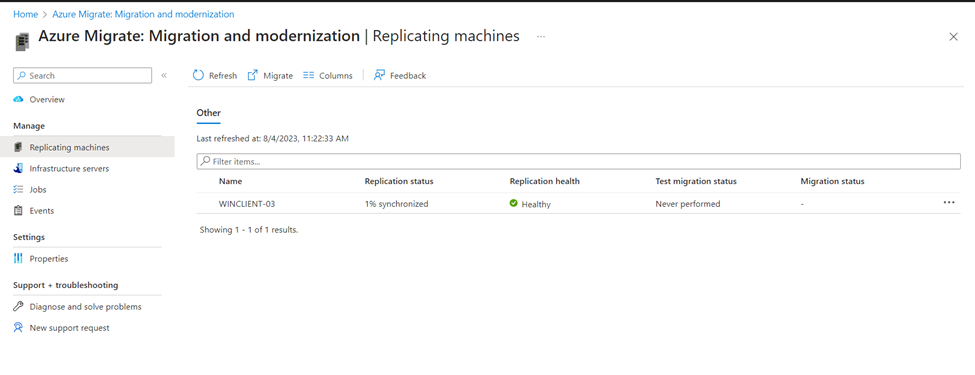The width and height of the screenshot is (975, 375).
Task: Switch to the Other tab
Action: click(208, 113)
